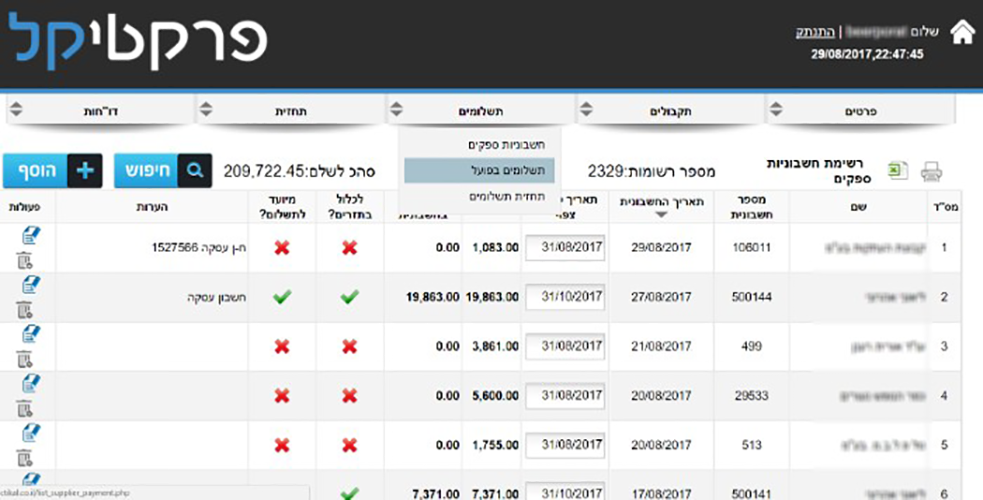Viewport: 983px width, 500px height.
Task: Click amount 5,600.00 cell
Action: click(492, 395)
